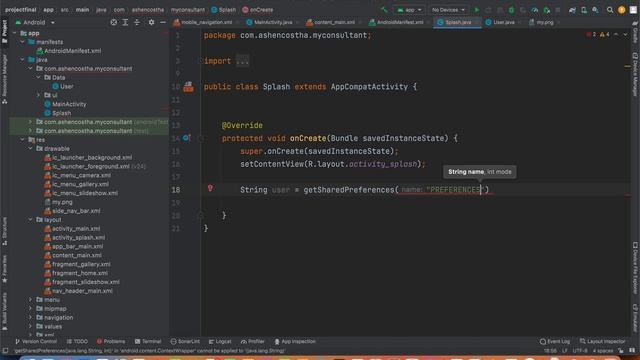Collapse the Data package

(38, 77)
